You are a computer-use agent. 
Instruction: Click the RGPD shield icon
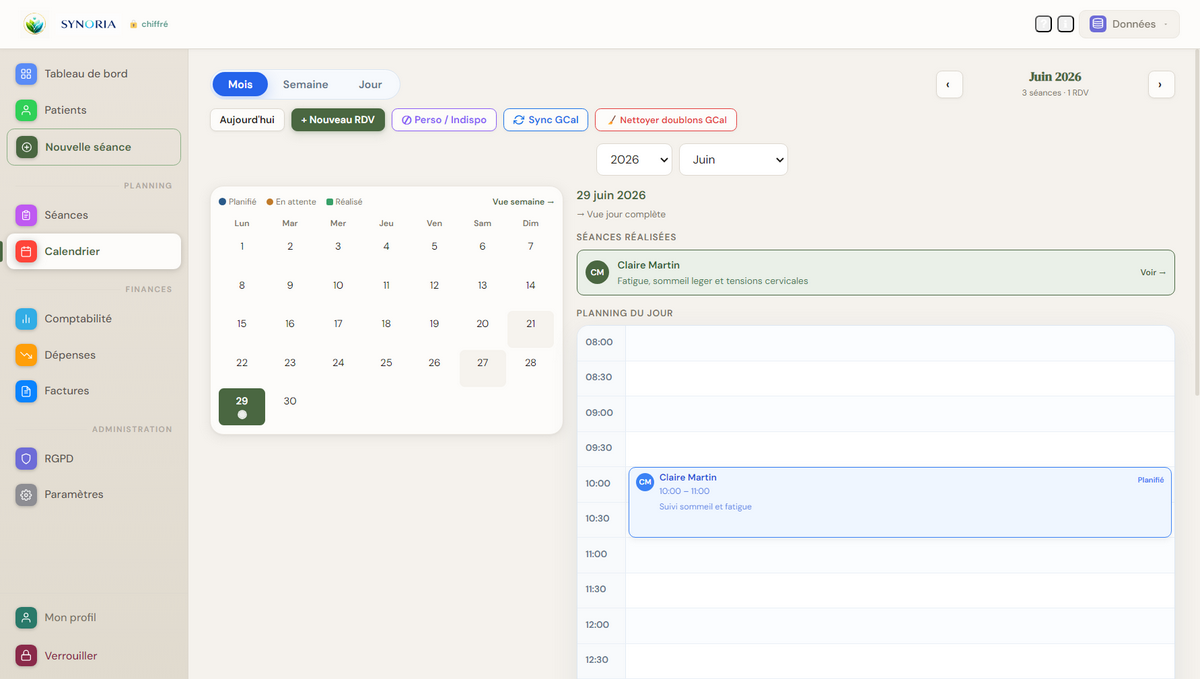pyautogui.click(x=26, y=459)
